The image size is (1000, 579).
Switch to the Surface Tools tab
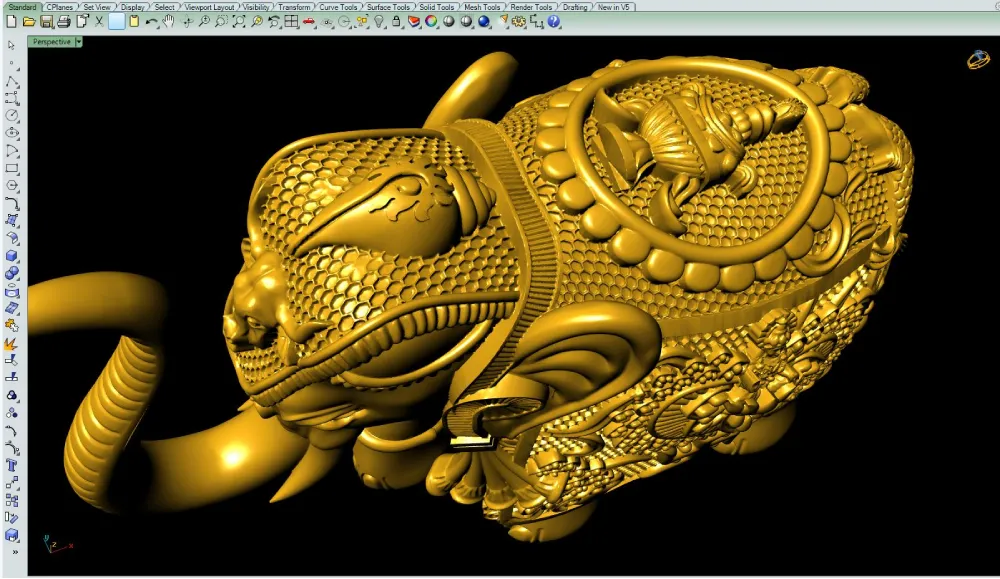[387, 7]
